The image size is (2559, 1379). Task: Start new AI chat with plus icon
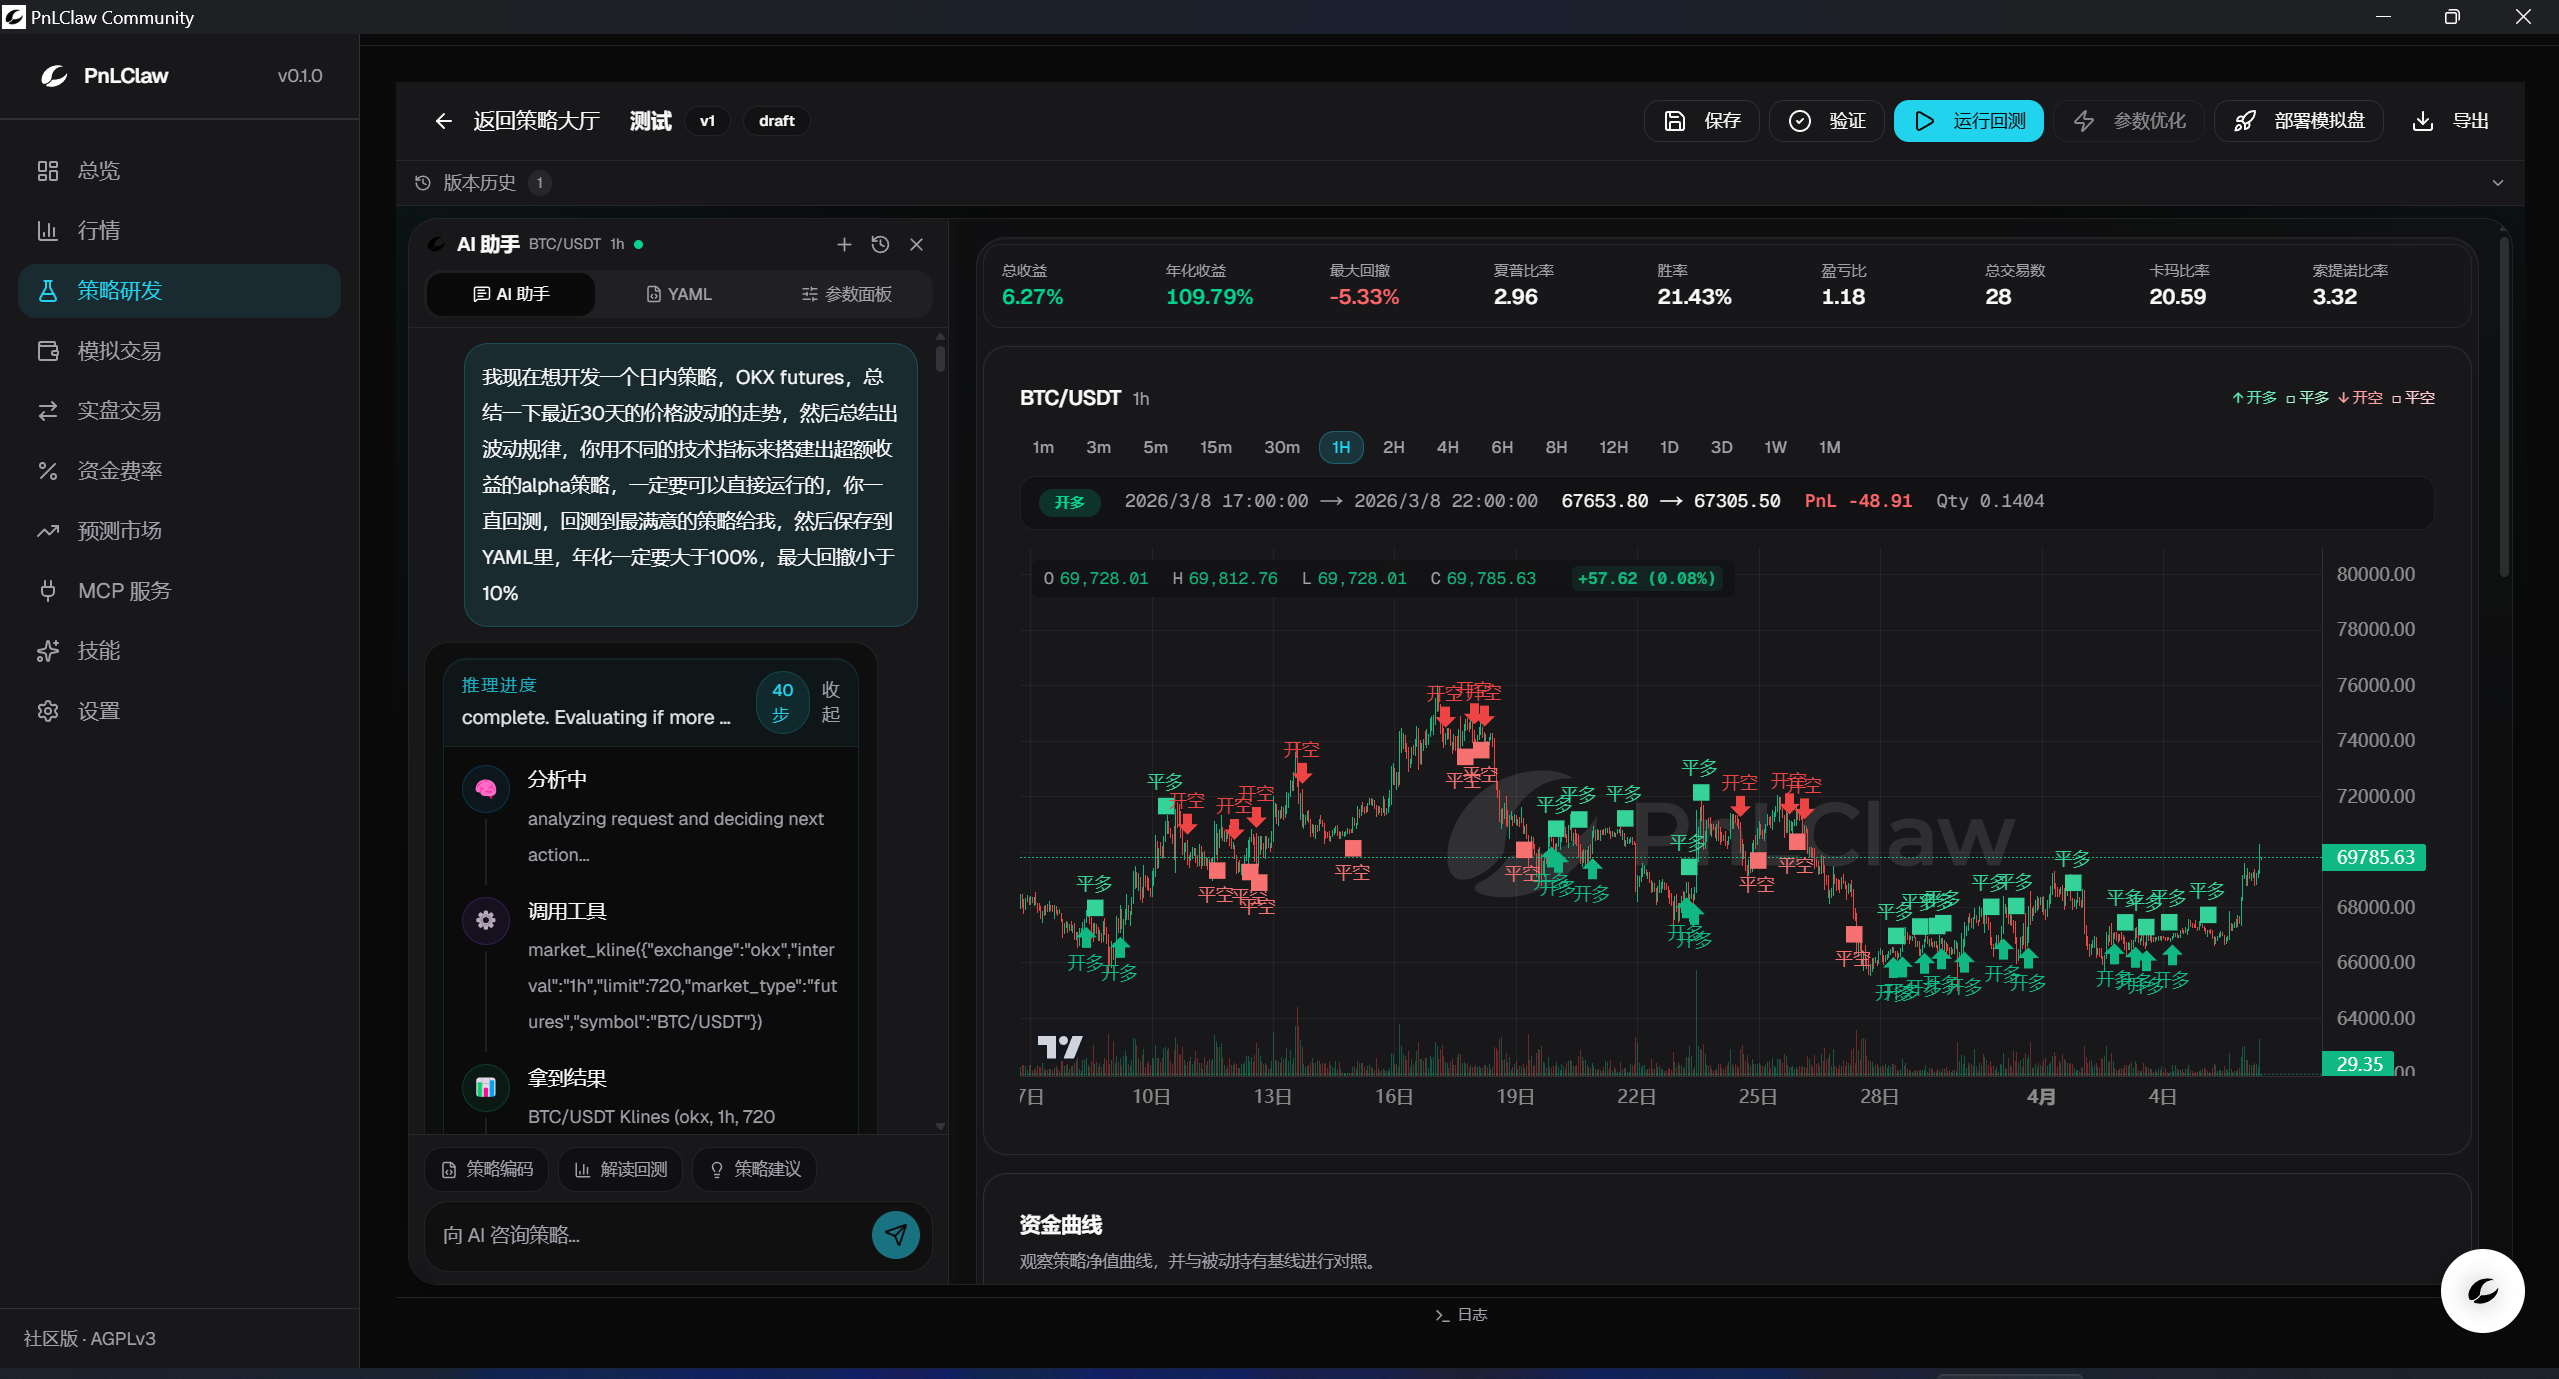844,245
